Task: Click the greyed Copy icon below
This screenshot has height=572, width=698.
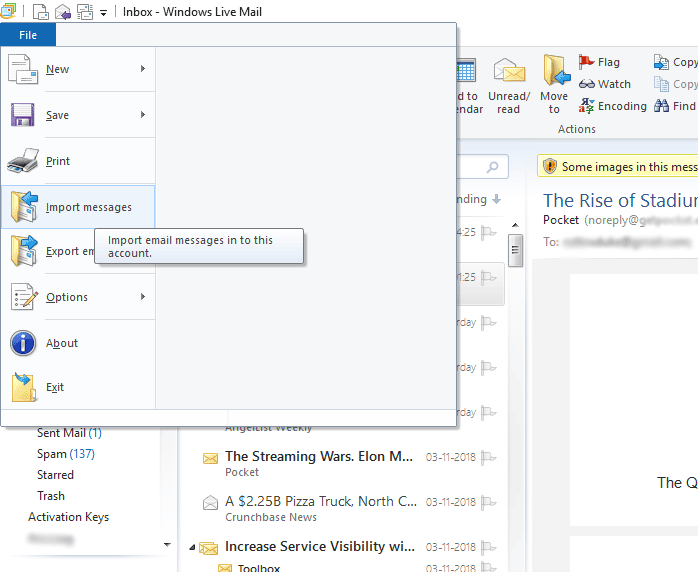Action: [661, 84]
